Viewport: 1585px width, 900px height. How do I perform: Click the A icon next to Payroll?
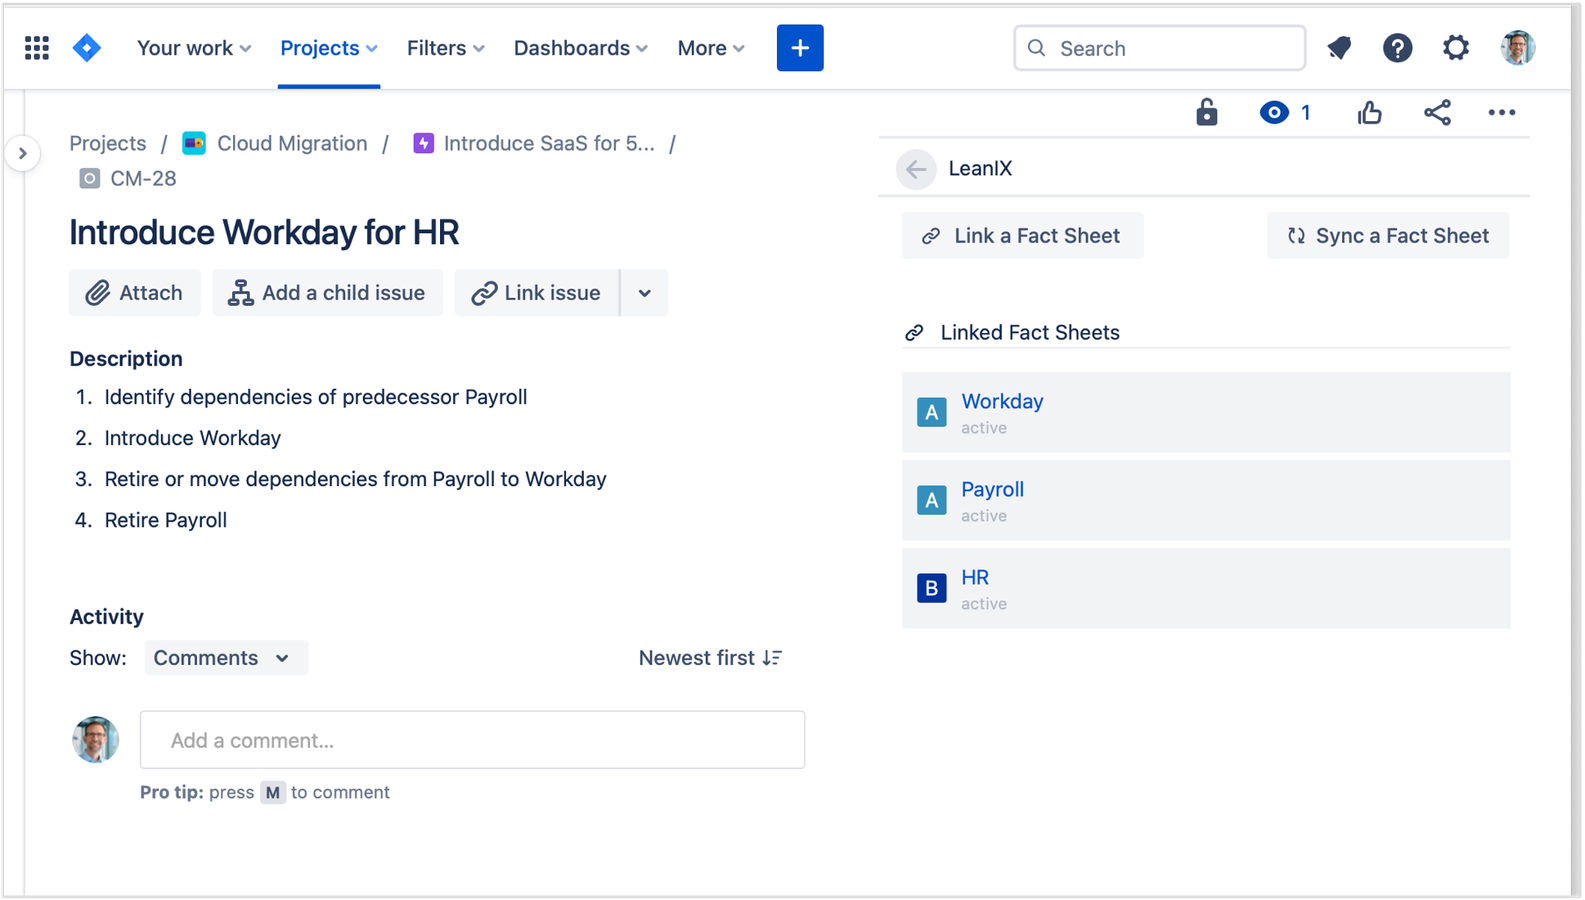coord(931,500)
